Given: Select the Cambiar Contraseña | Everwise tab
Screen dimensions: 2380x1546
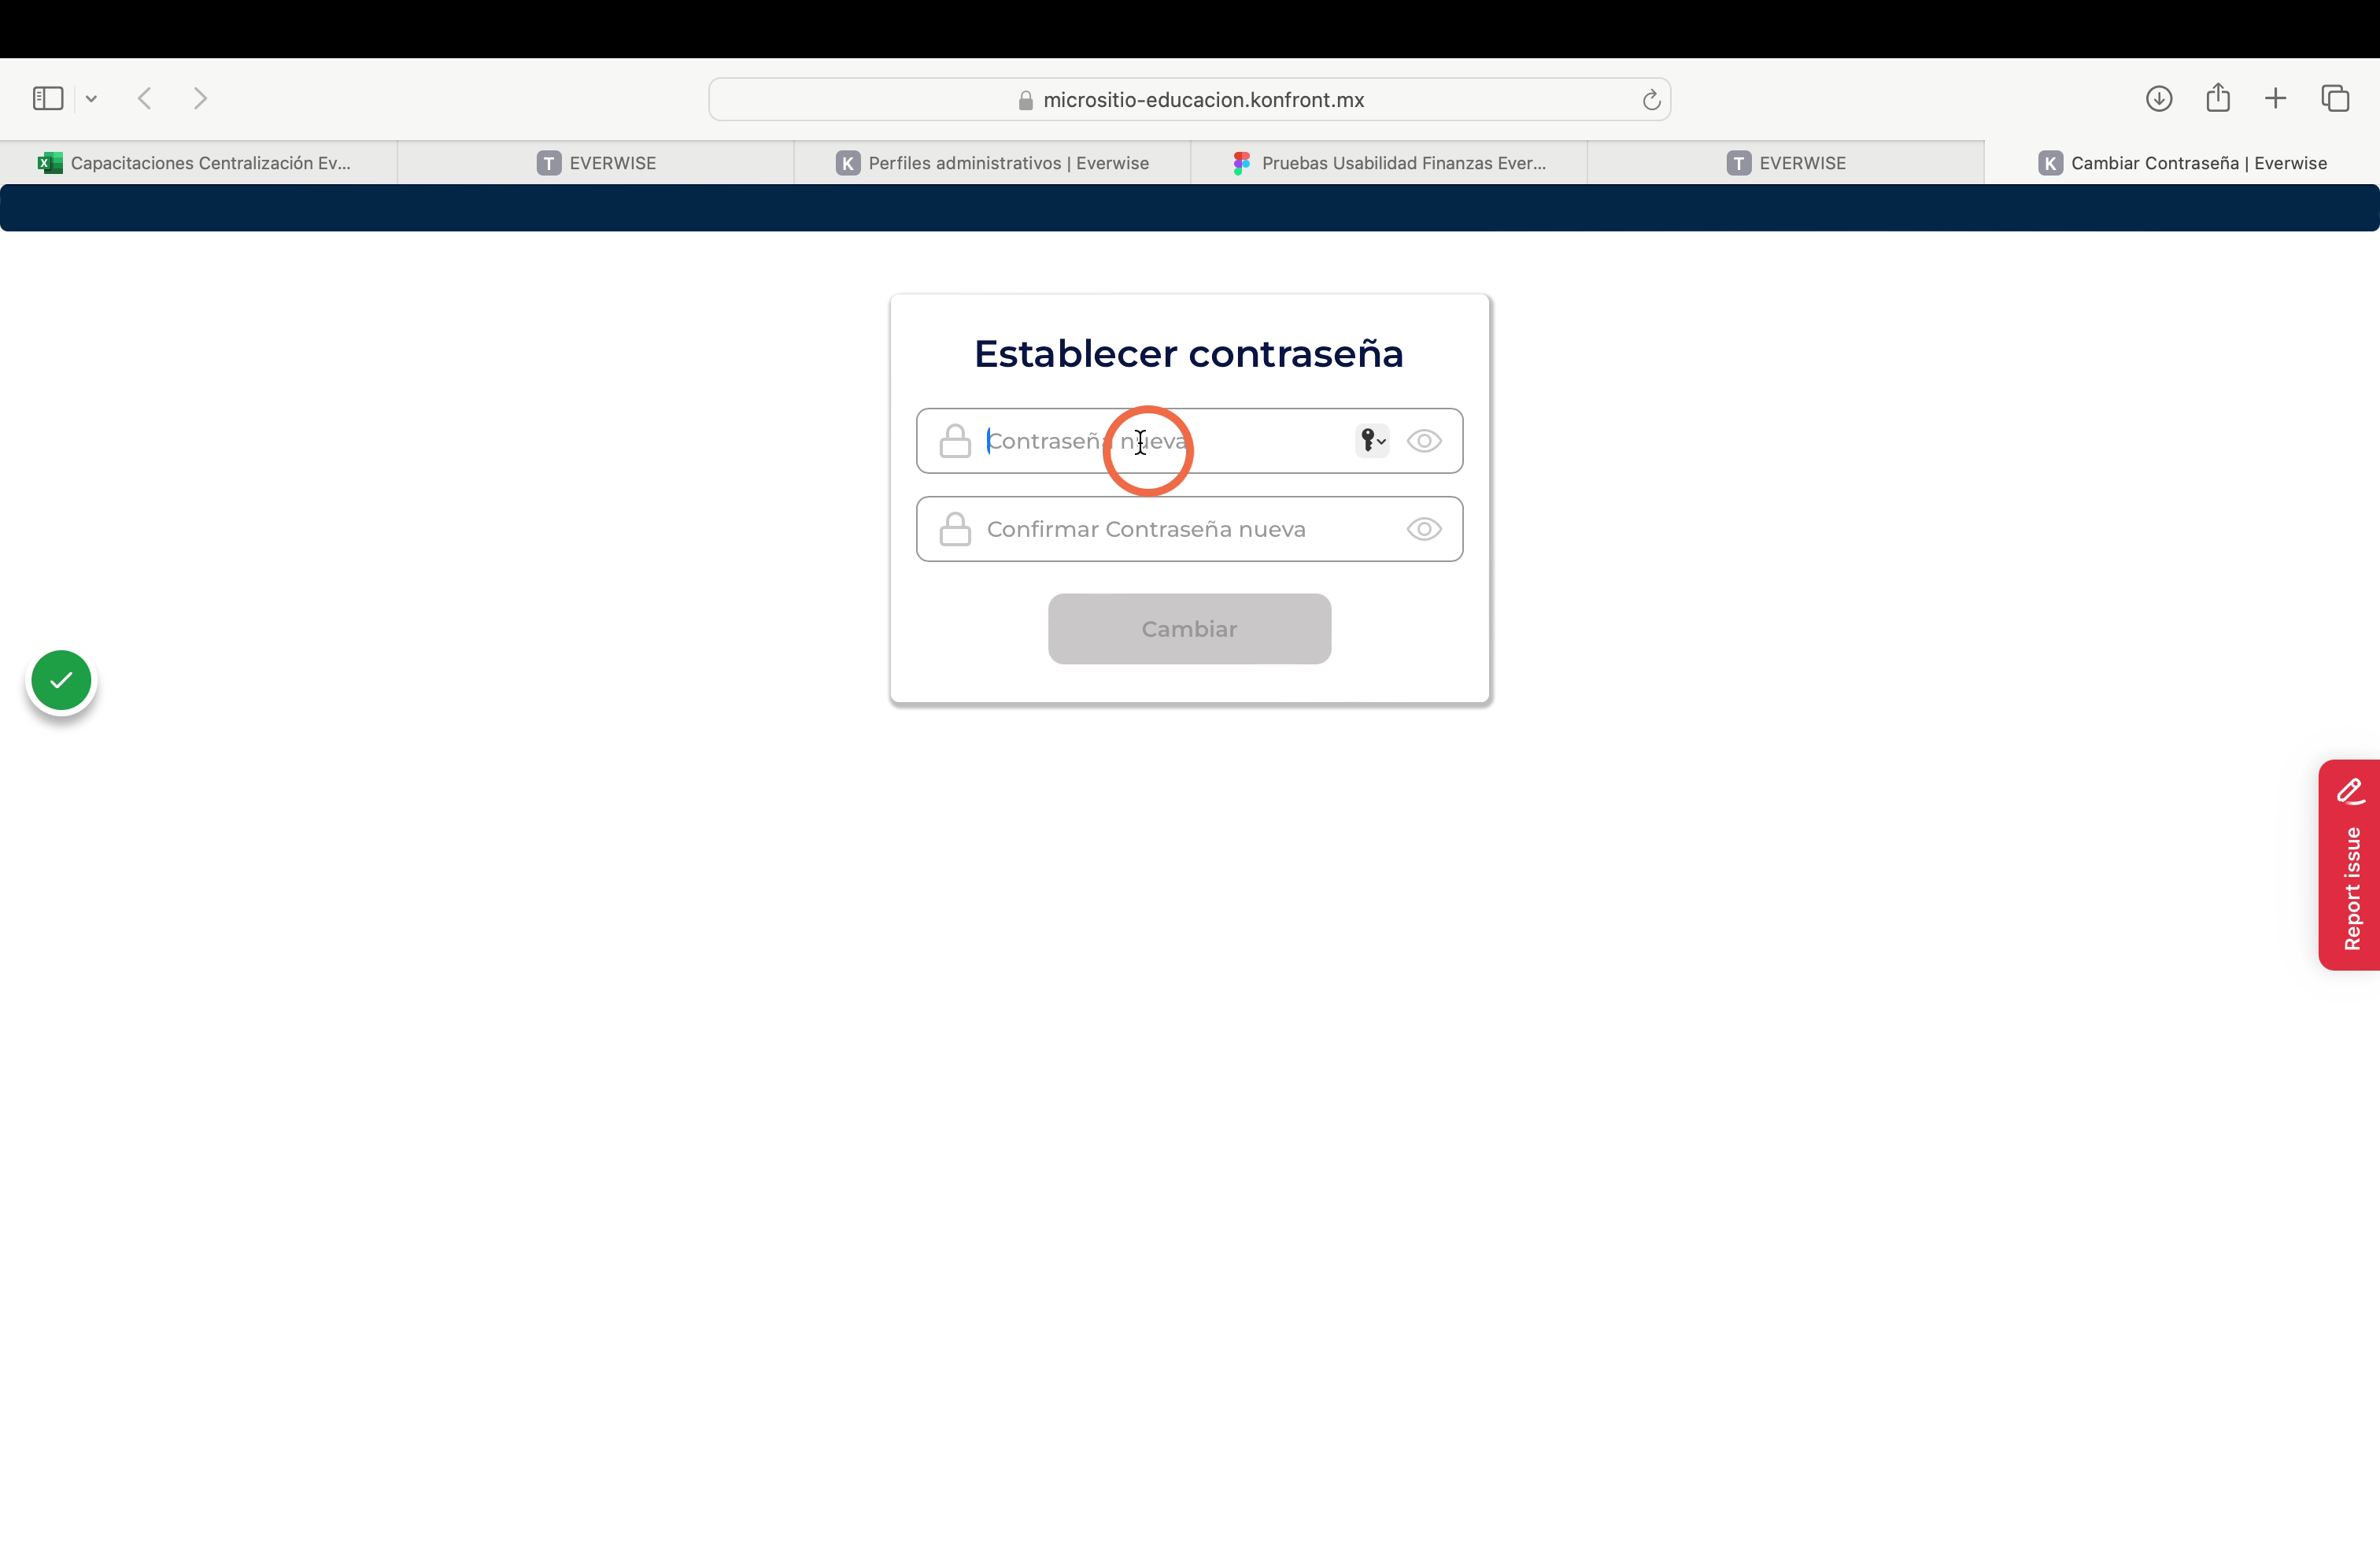Looking at the screenshot, I should 2182,163.
